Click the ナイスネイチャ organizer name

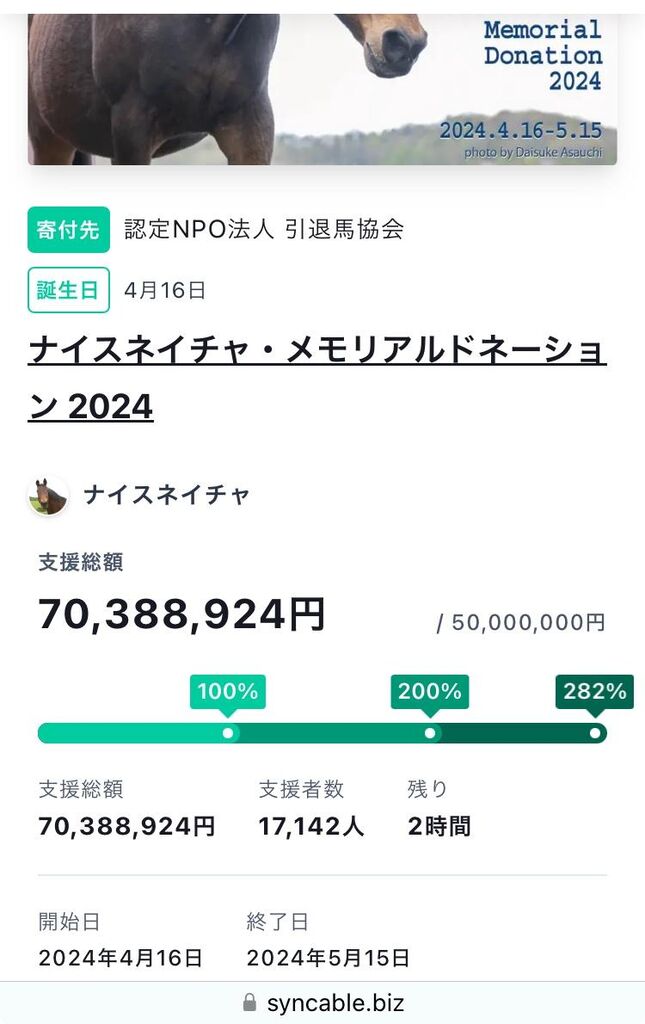tap(167, 495)
